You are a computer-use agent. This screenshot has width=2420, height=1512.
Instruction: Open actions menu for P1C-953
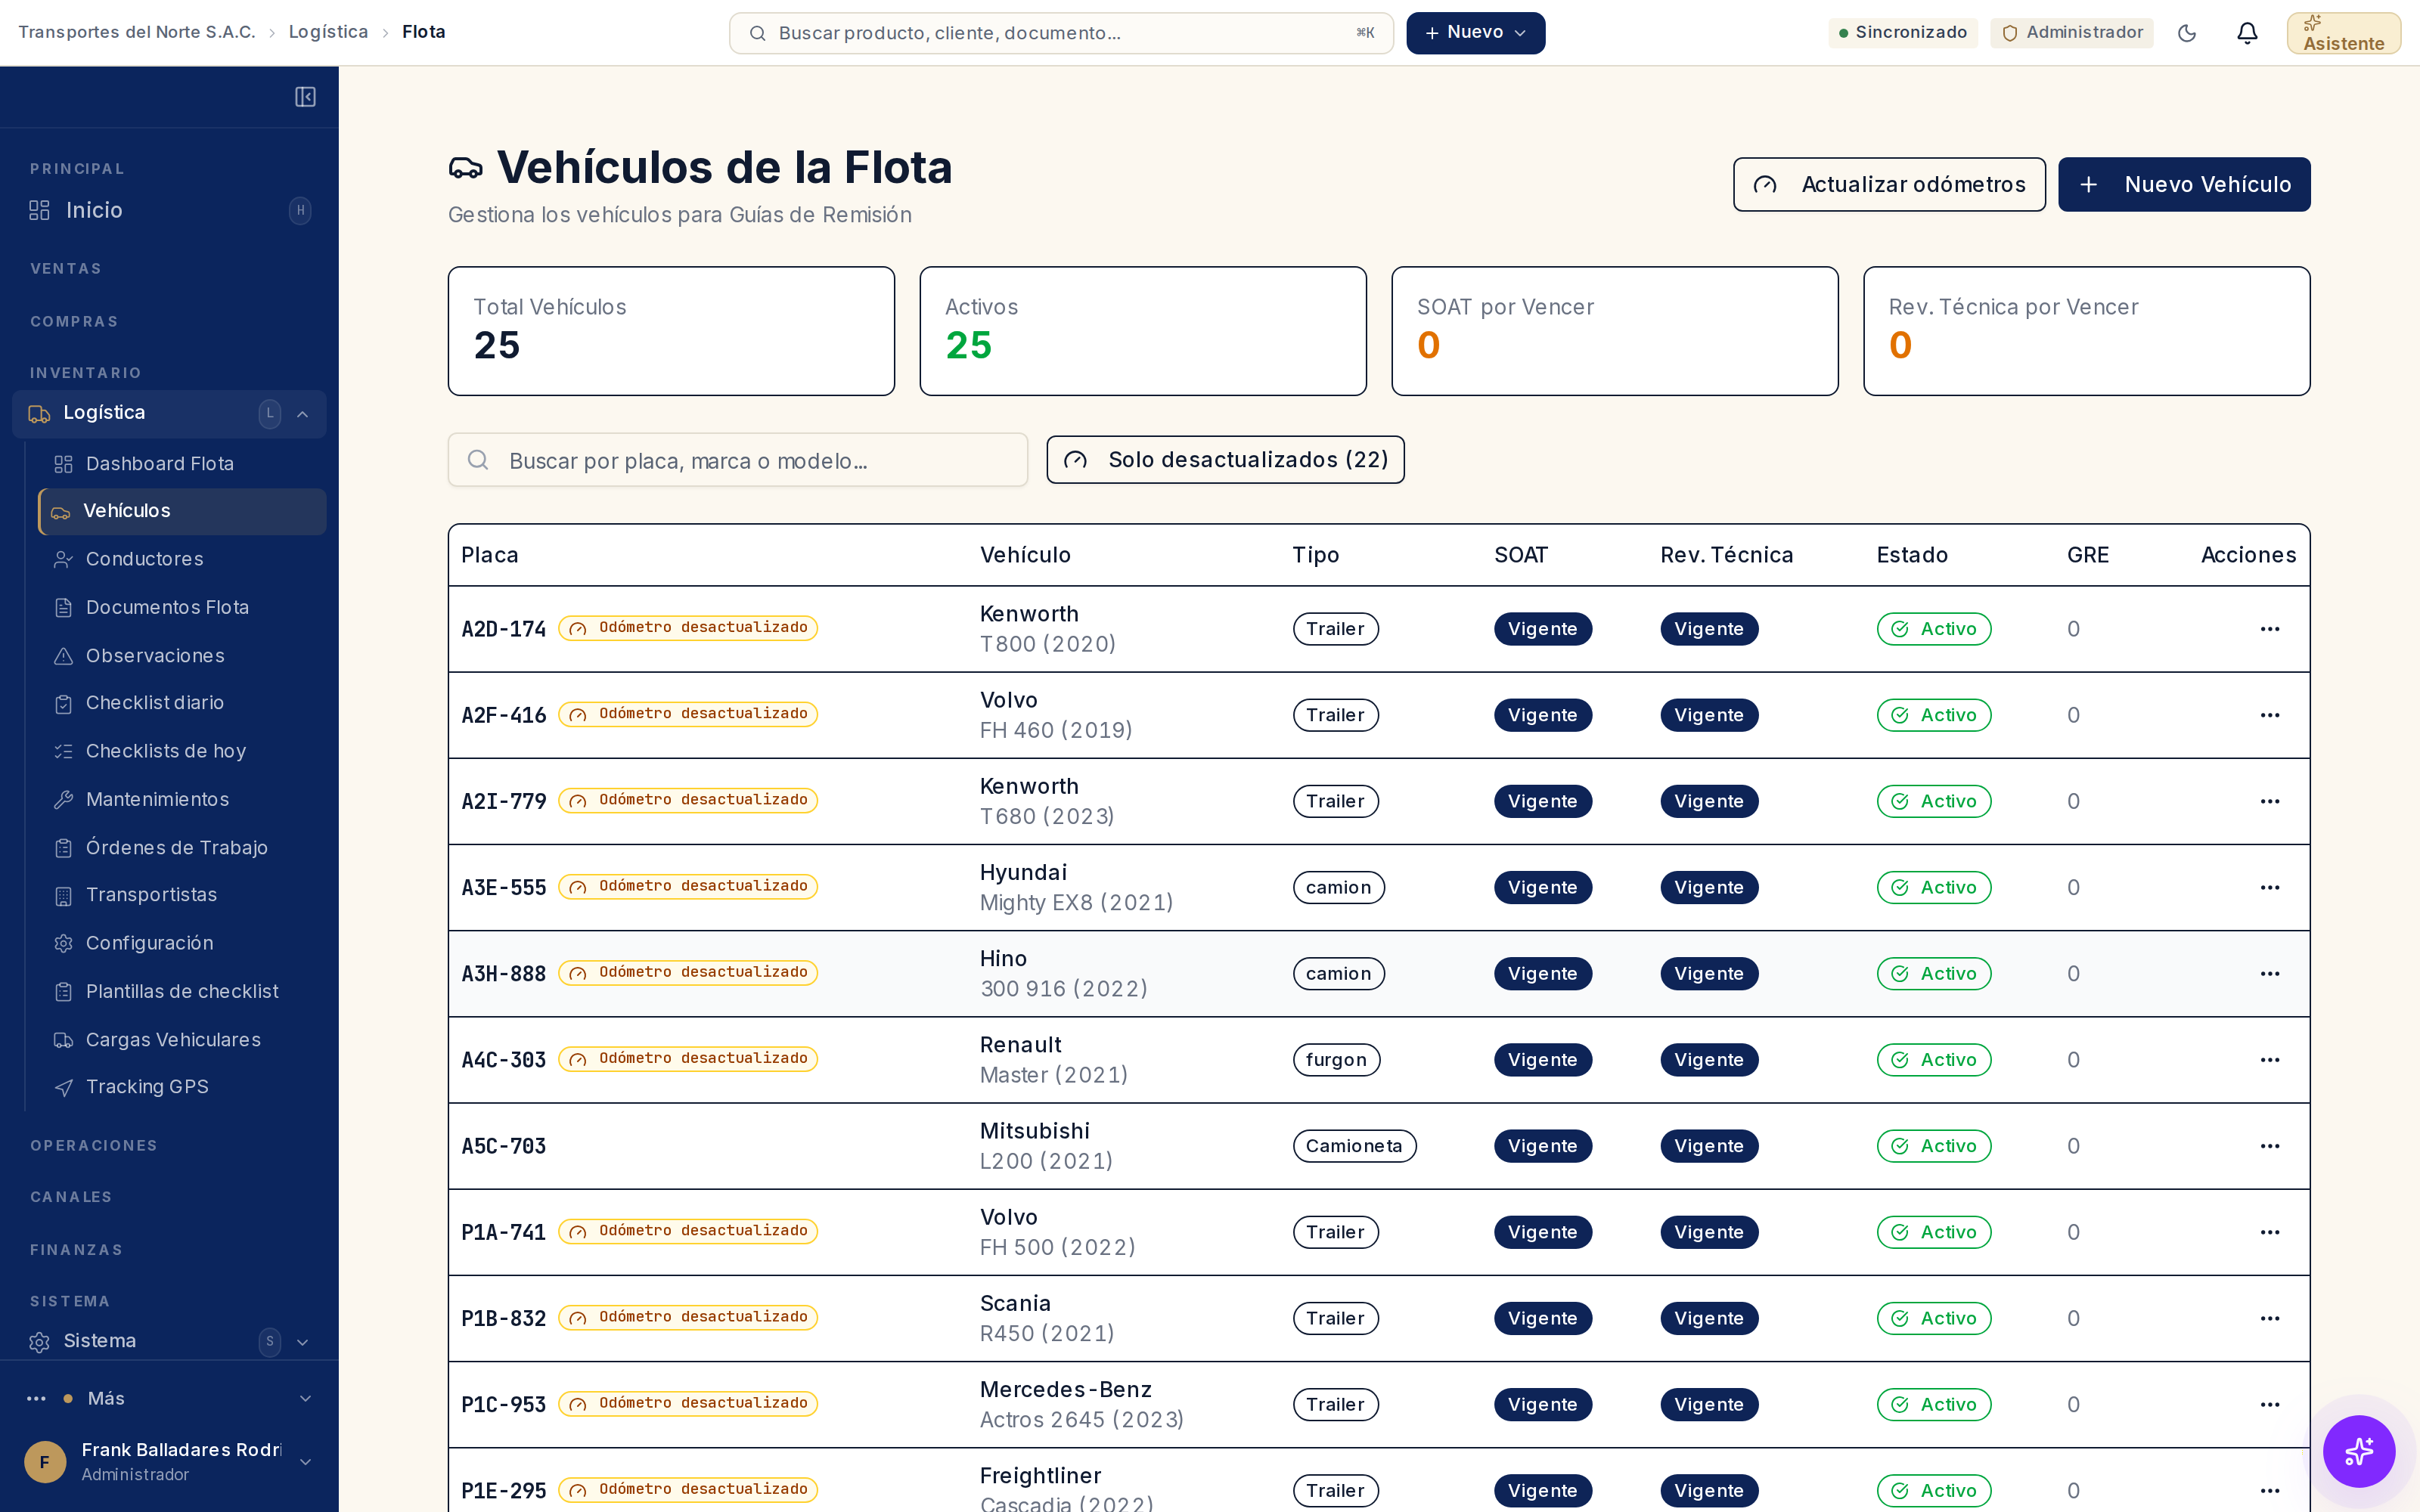point(2270,1404)
